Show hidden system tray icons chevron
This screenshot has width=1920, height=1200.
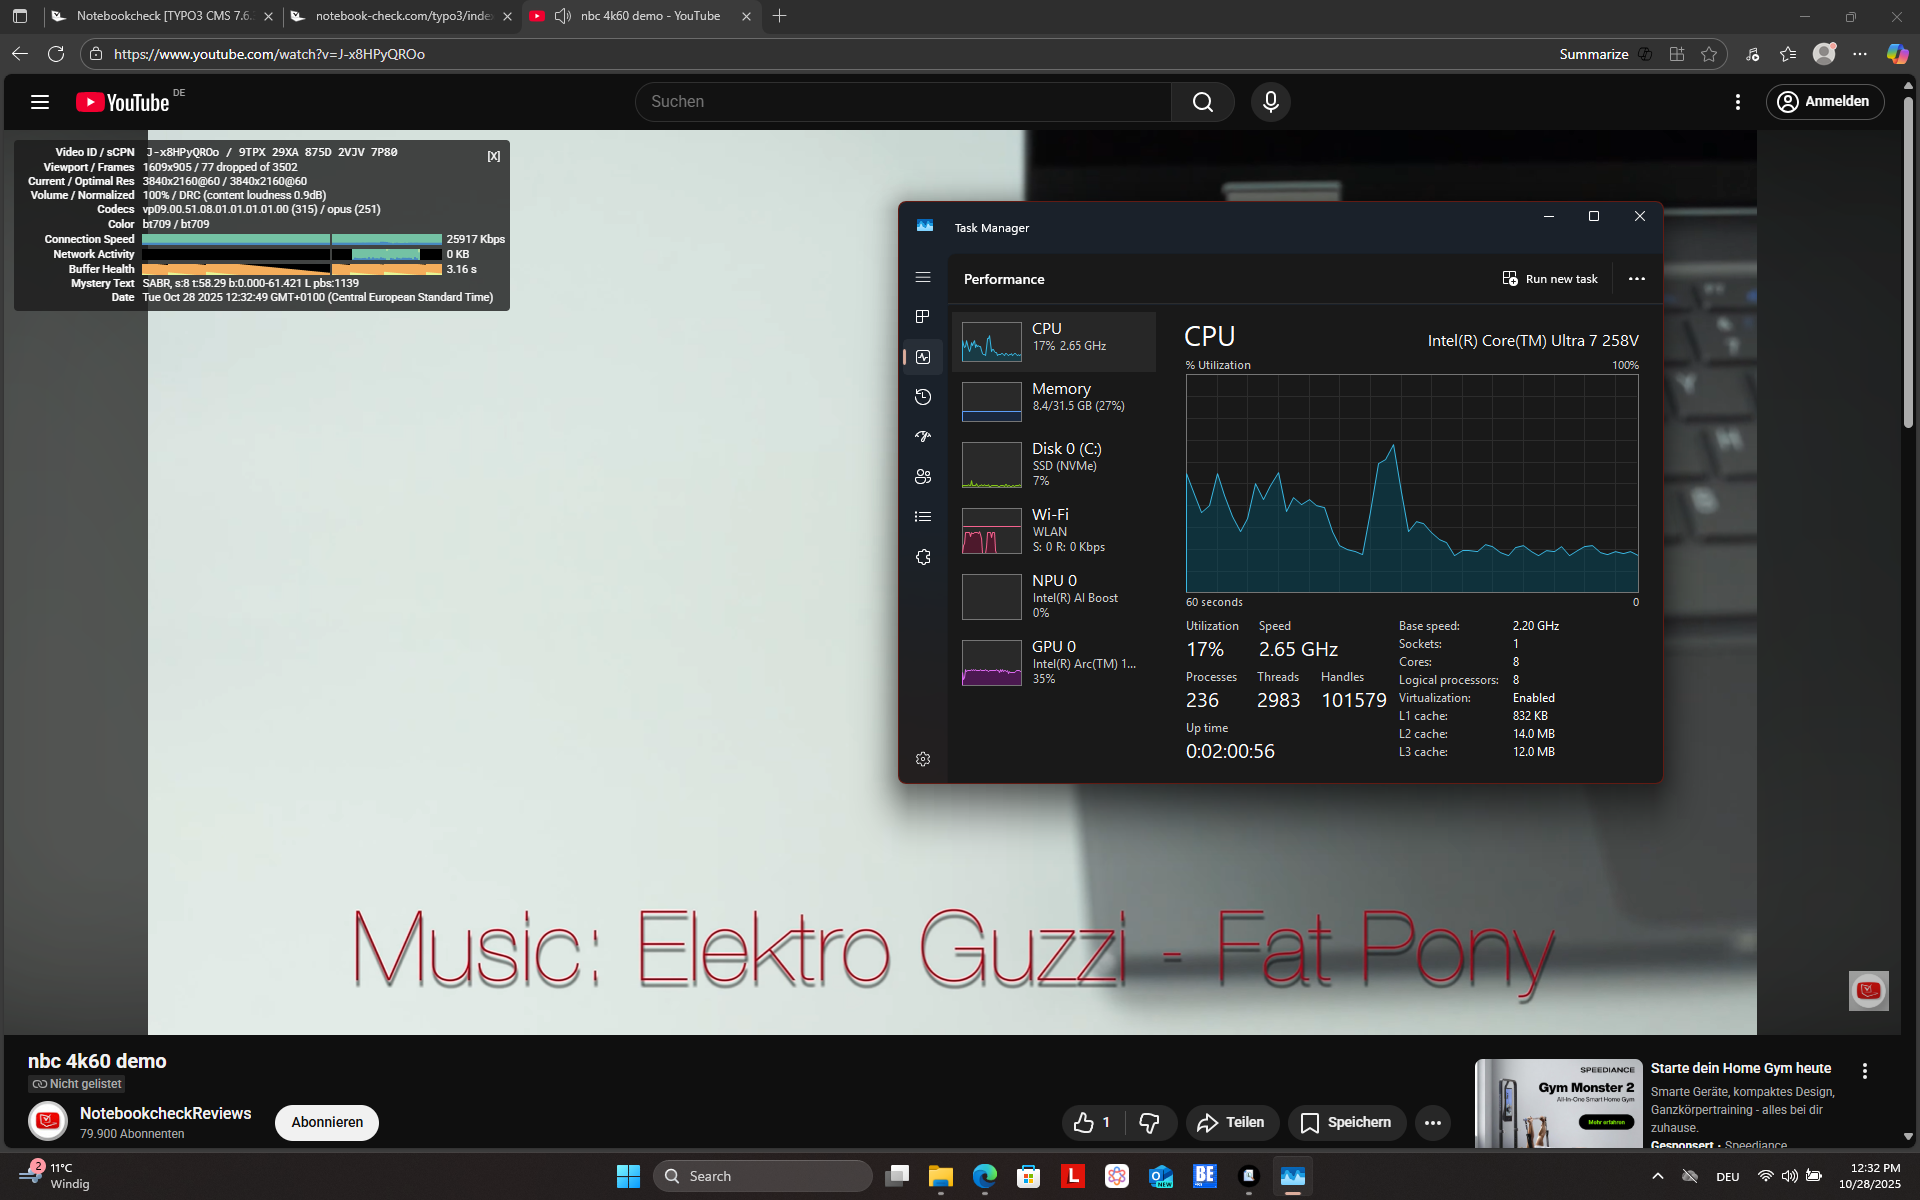(1658, 1176)
